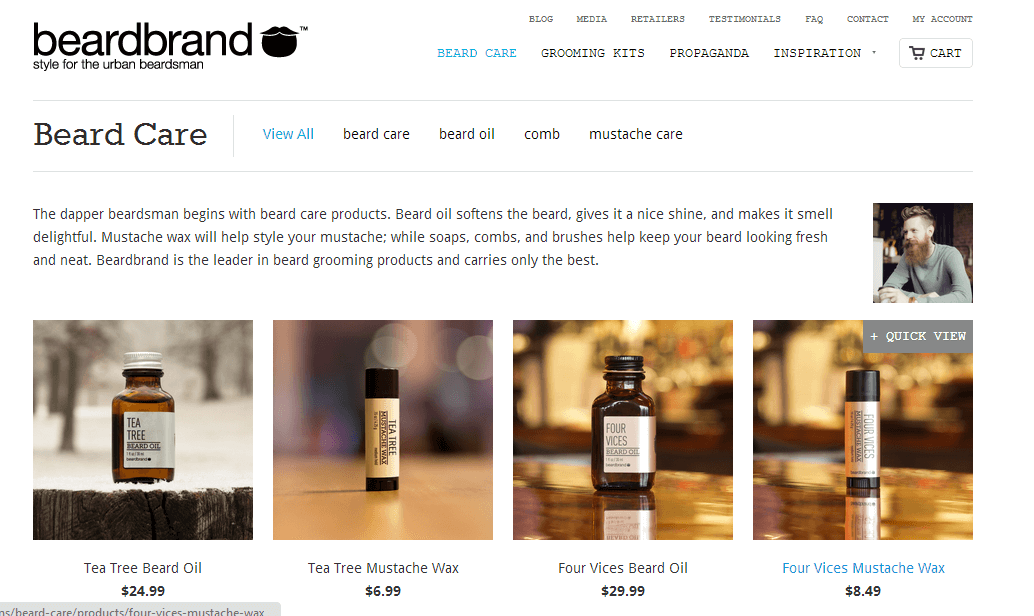The height and width of the screenshot is (616, 1034).
Task: Open the Retailers page
Action: [x=657, y=19]
